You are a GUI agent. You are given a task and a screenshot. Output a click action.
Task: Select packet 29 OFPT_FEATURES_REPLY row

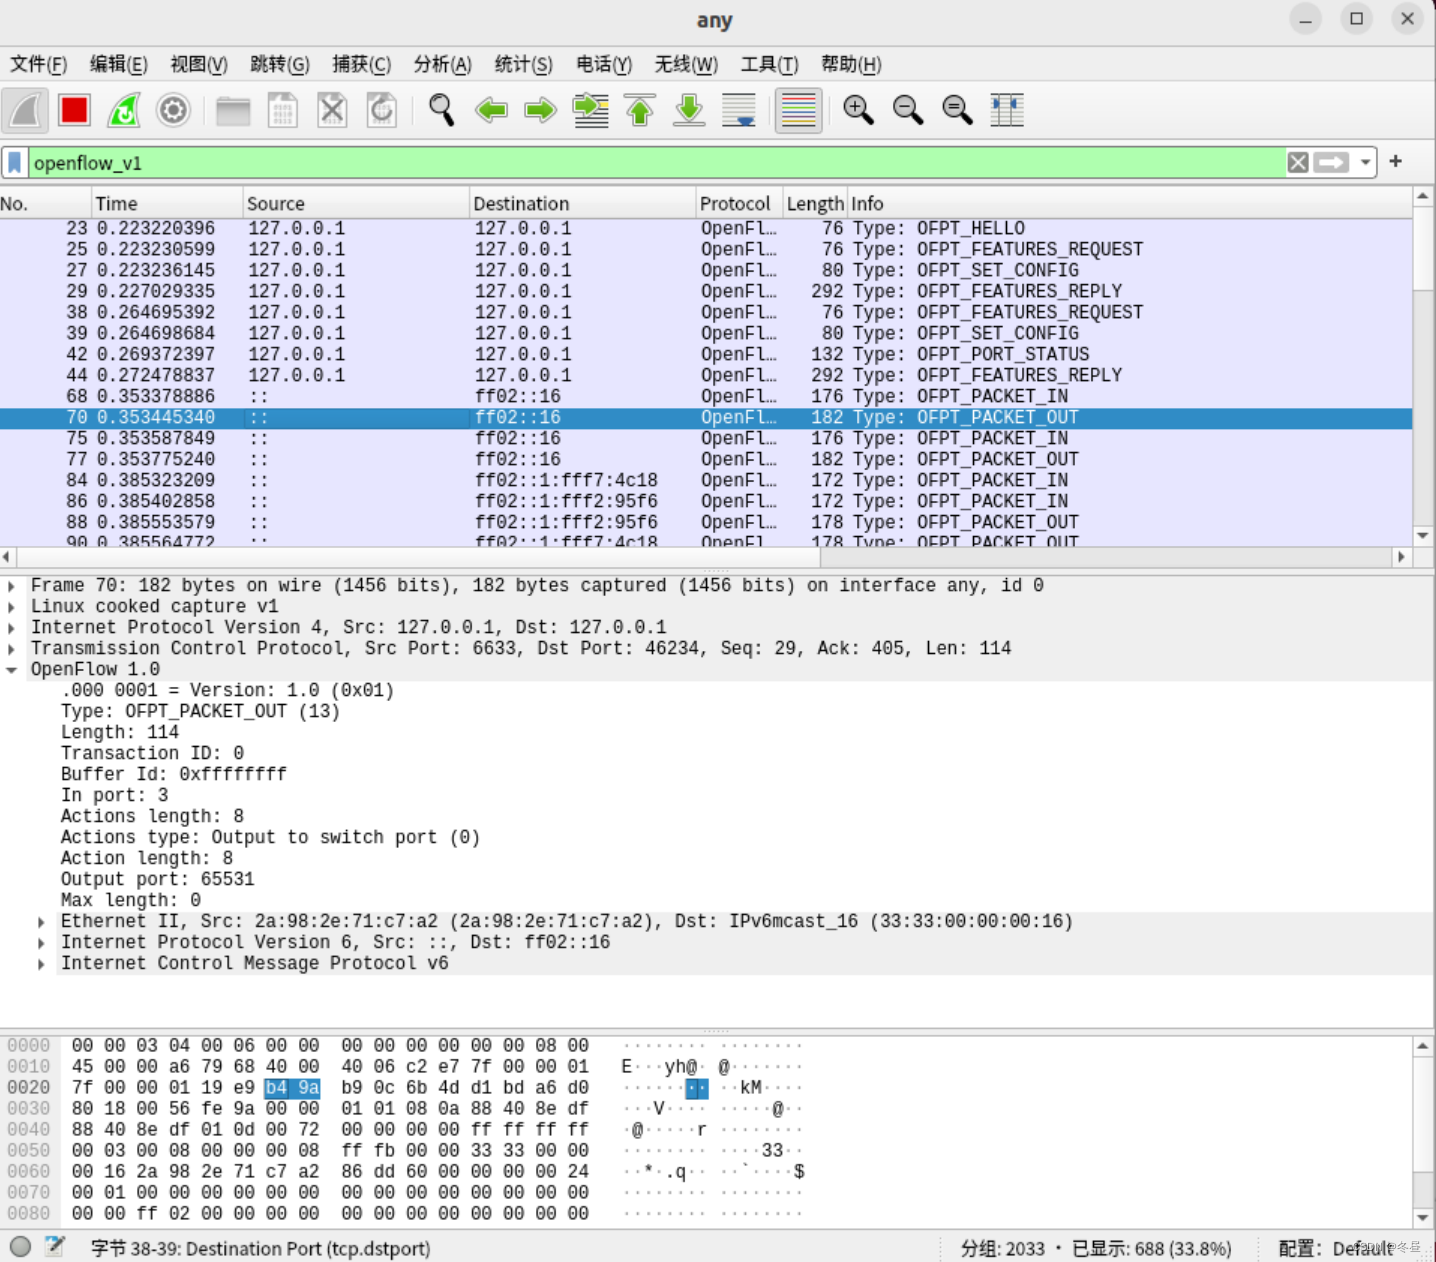[x=706, y=292]
